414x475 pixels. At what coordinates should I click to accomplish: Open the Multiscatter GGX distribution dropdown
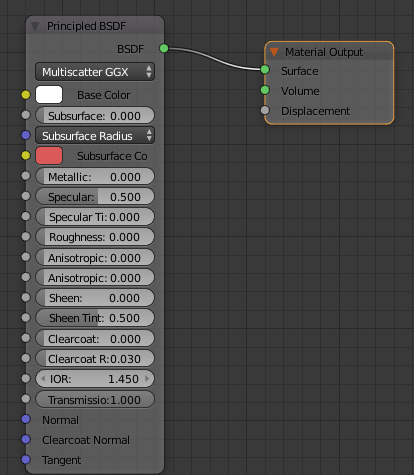[95, 72]
